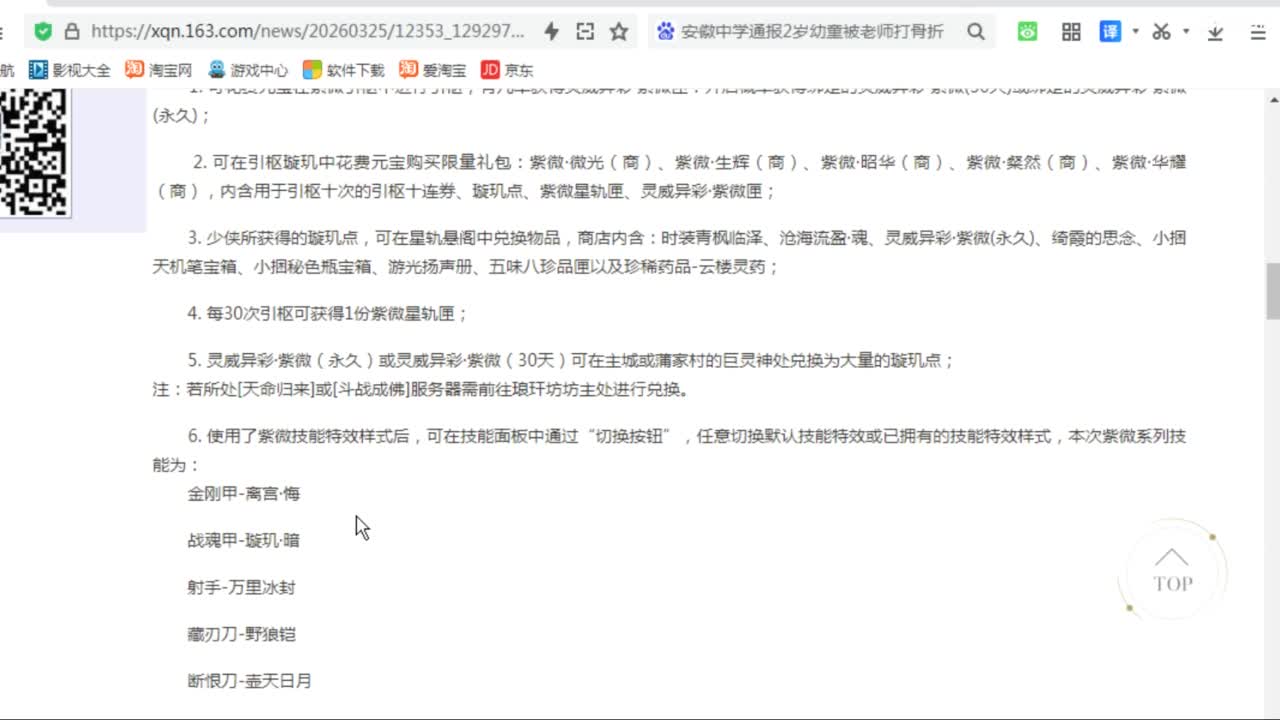
Task: Expand the translate options dropdown arrow
Action: coord(1135,31)
